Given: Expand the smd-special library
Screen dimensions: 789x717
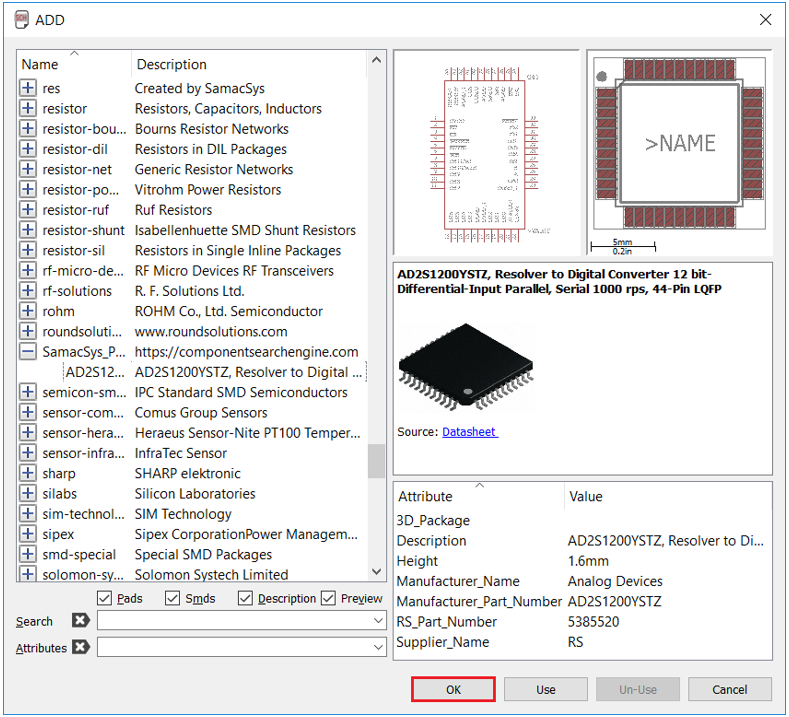Looking at the screenshot, I should tap(28, 554).
